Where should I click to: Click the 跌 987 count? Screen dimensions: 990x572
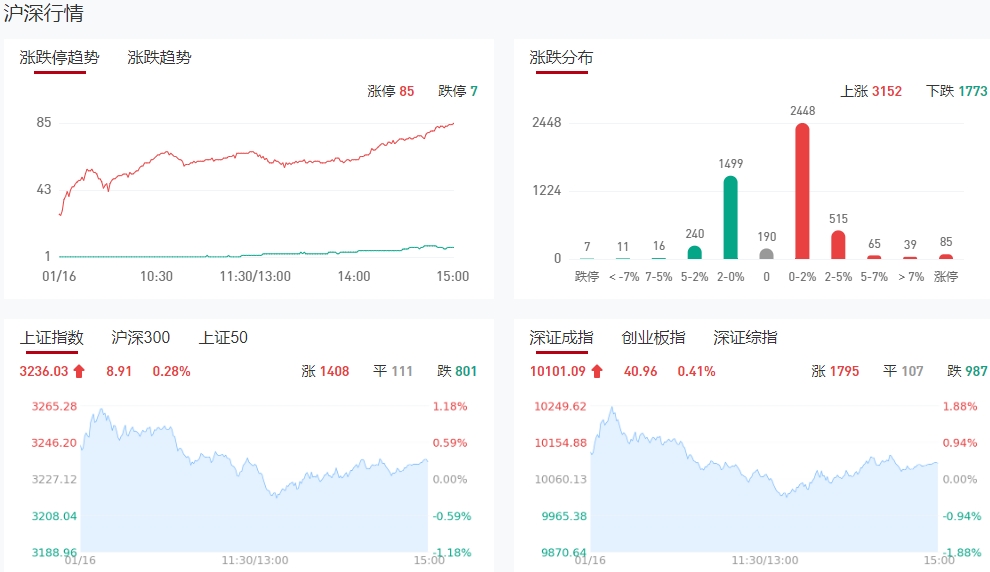click(x=967, y=371)
